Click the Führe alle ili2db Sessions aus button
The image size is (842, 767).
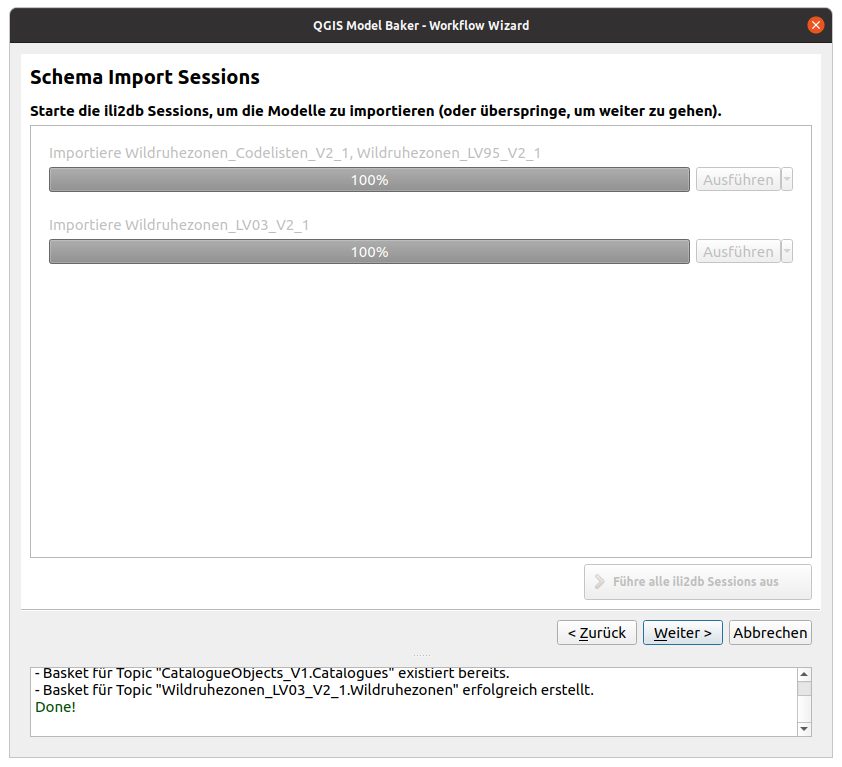pyautogui.click(x=697, y=581)
